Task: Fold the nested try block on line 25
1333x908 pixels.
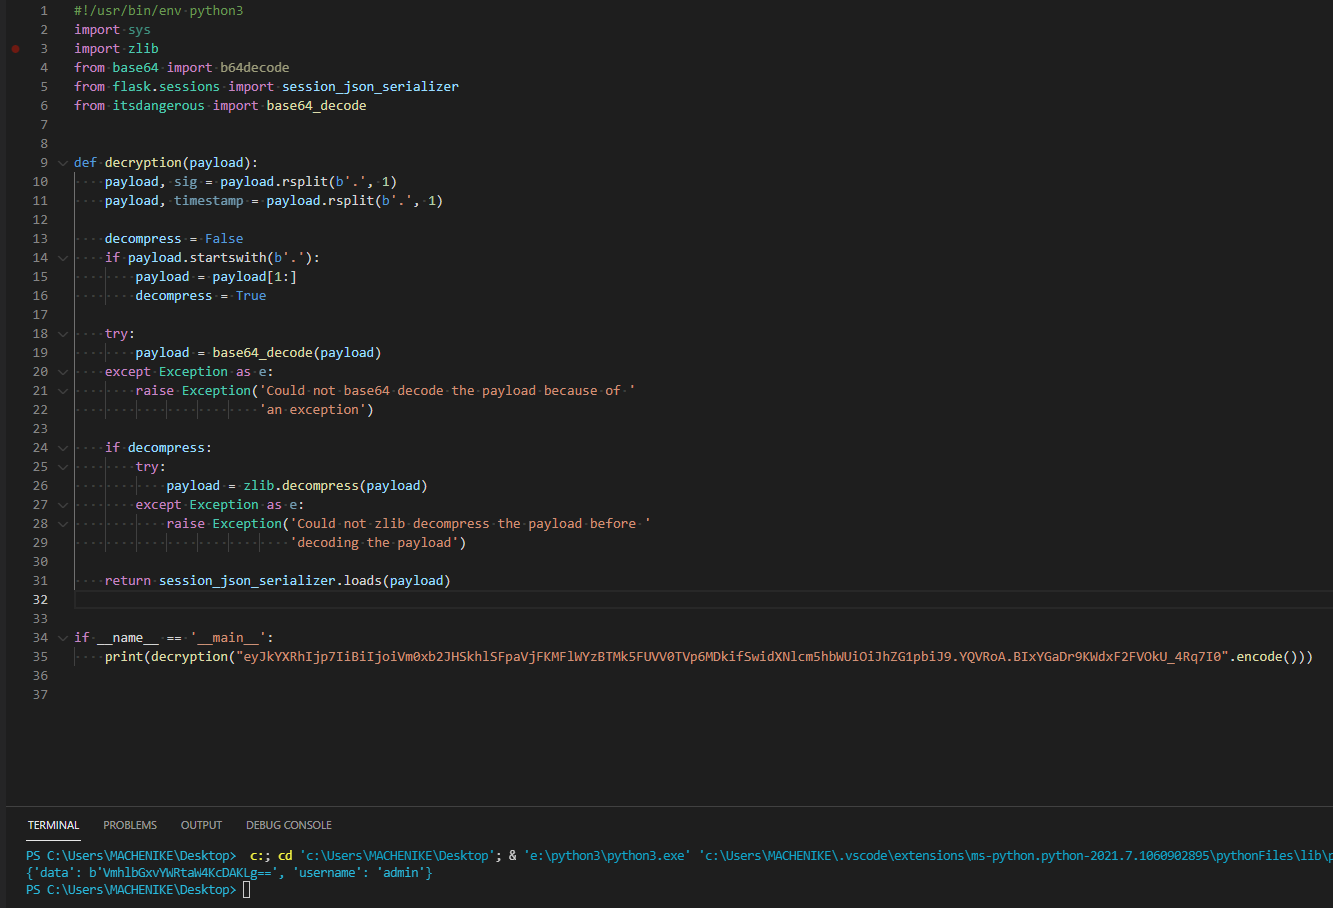Action: 63,466
